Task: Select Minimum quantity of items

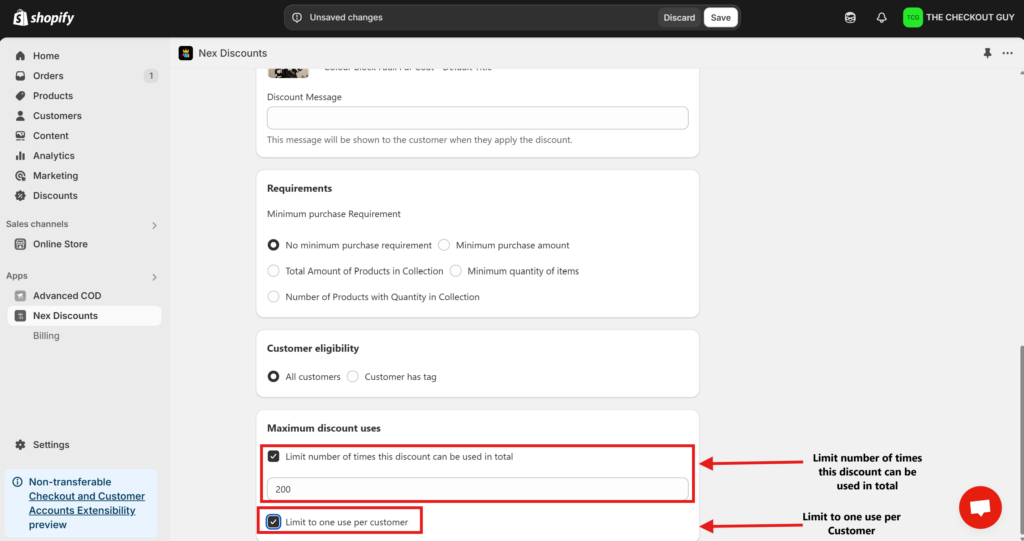Action: click(x=456, y=270)
